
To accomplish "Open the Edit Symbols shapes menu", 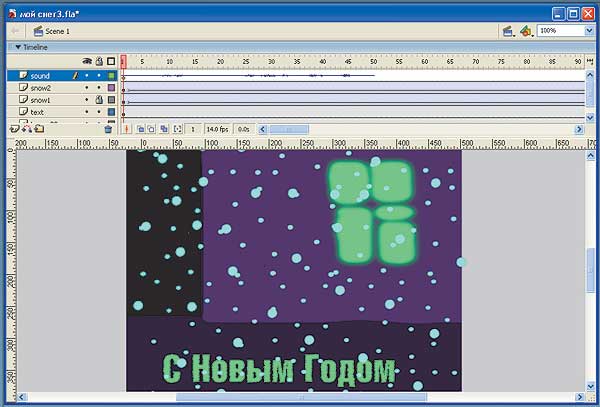I will coord(527,31).
